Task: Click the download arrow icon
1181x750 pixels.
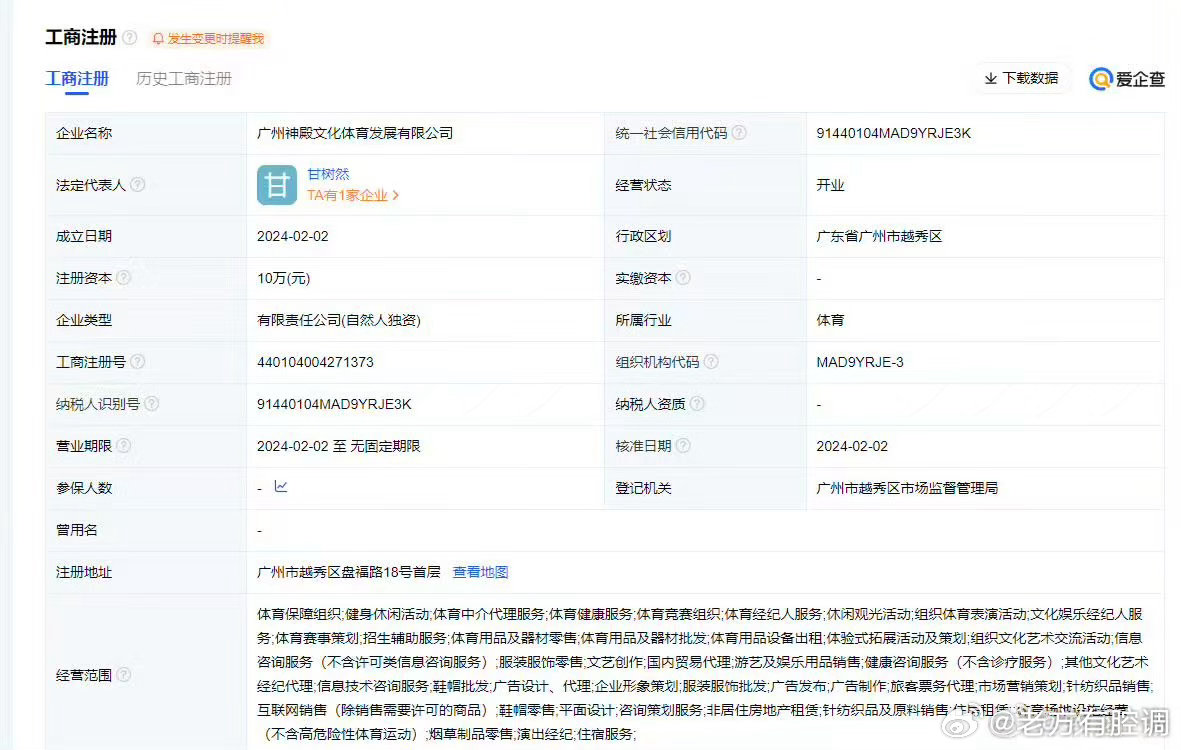Action: (990, 78)
